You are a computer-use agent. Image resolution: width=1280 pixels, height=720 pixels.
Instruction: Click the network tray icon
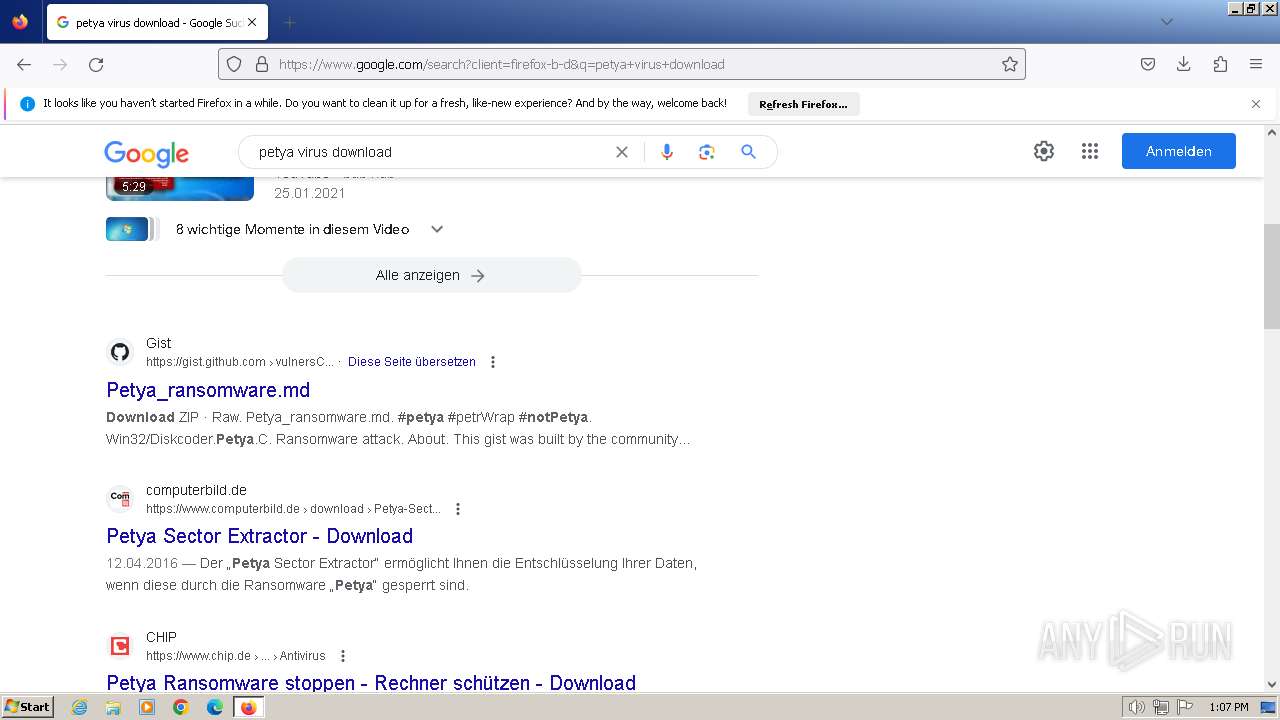click(x=1161, y=707)
